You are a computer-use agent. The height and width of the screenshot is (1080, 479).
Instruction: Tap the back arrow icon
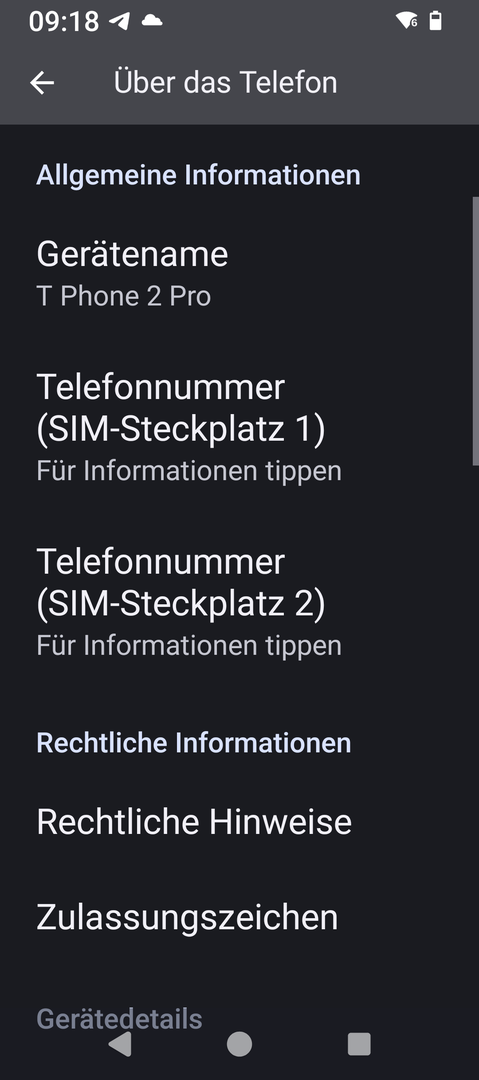tap(42, 83)
